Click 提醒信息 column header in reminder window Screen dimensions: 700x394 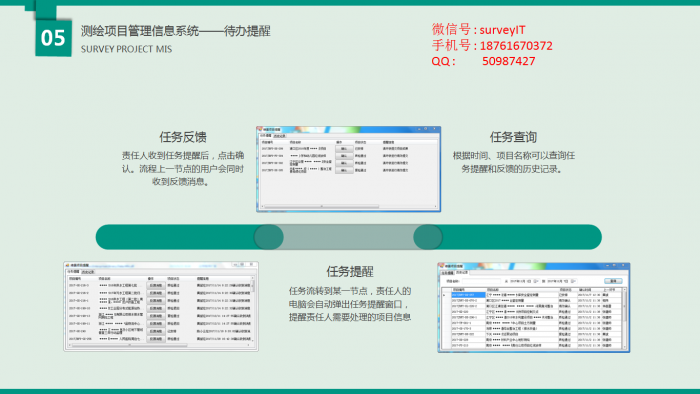pos(203,278)
